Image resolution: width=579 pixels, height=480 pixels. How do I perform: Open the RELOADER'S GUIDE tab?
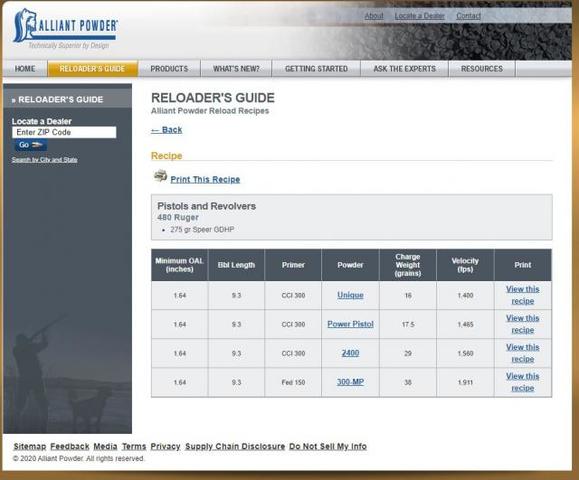pos(92,69)
